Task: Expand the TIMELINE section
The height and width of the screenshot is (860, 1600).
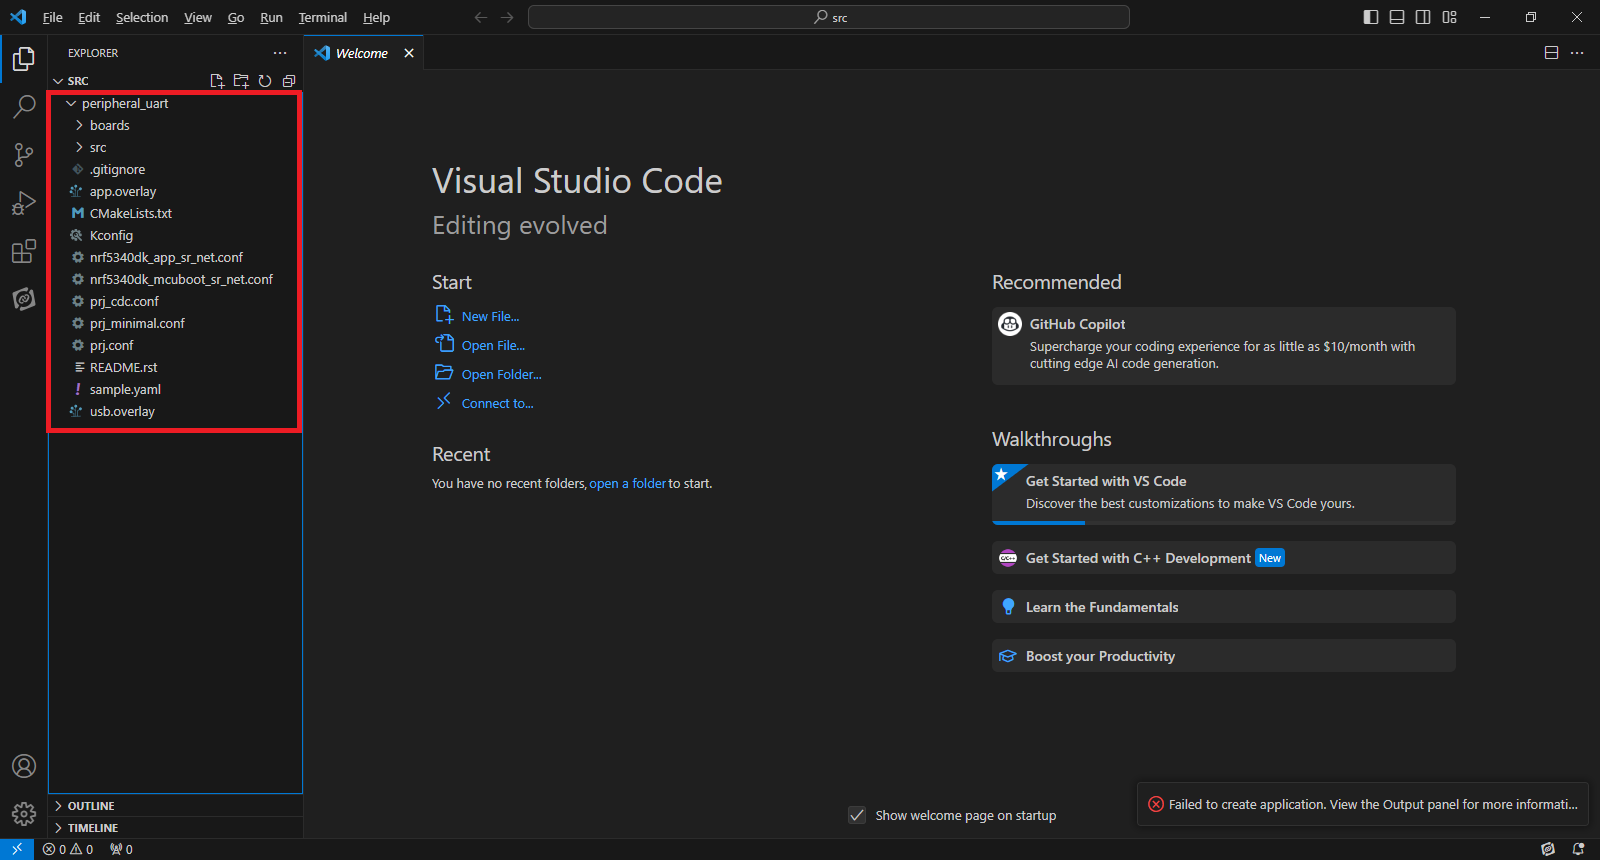Action: [93, 828]
